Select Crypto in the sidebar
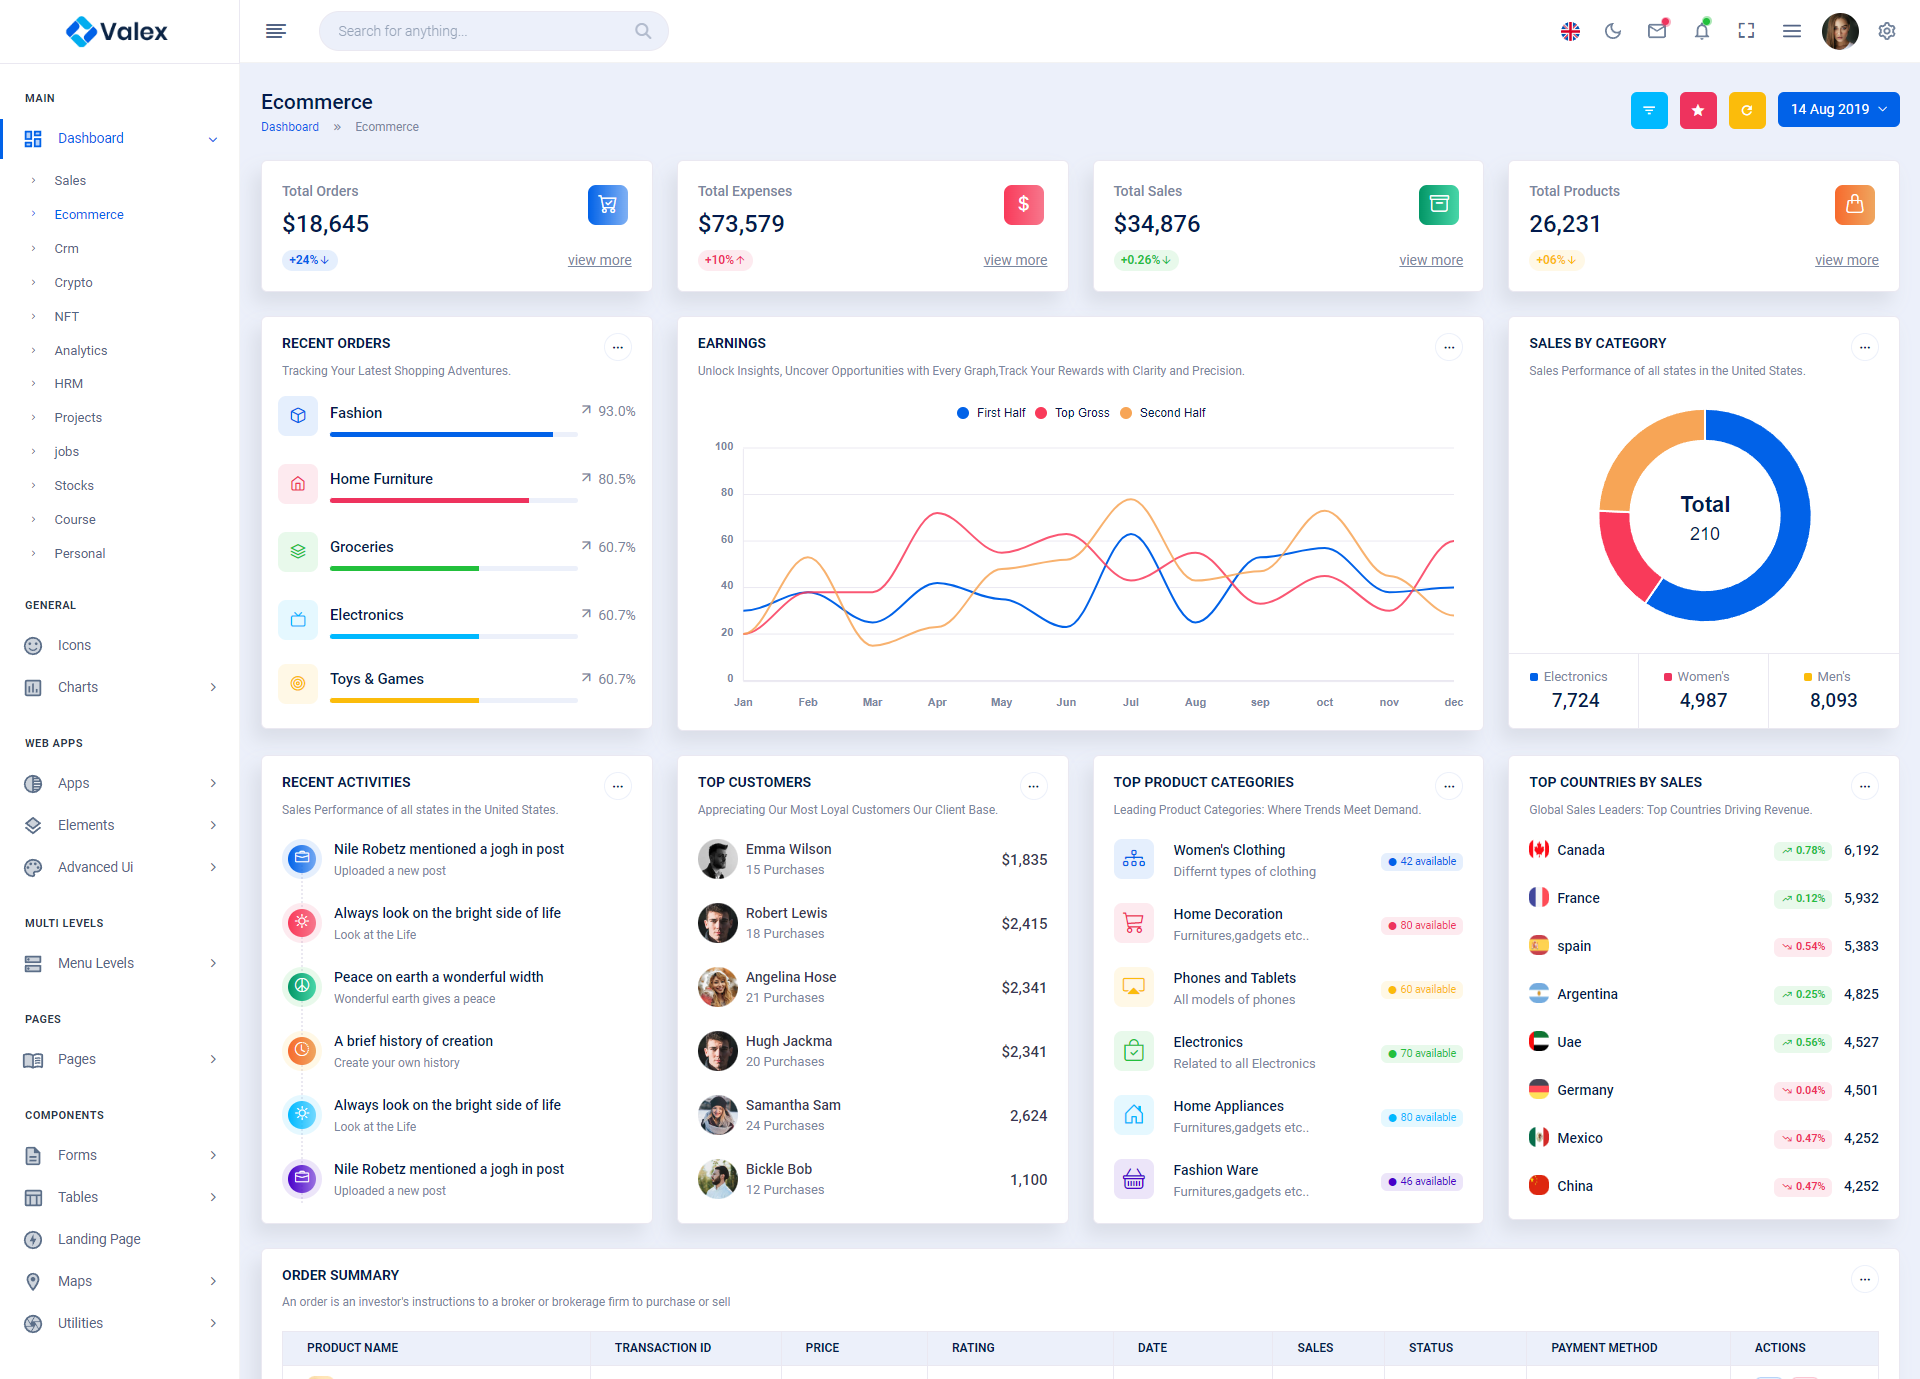Viewport: 1920px width, 1379px height. click(x=73, y=282)
